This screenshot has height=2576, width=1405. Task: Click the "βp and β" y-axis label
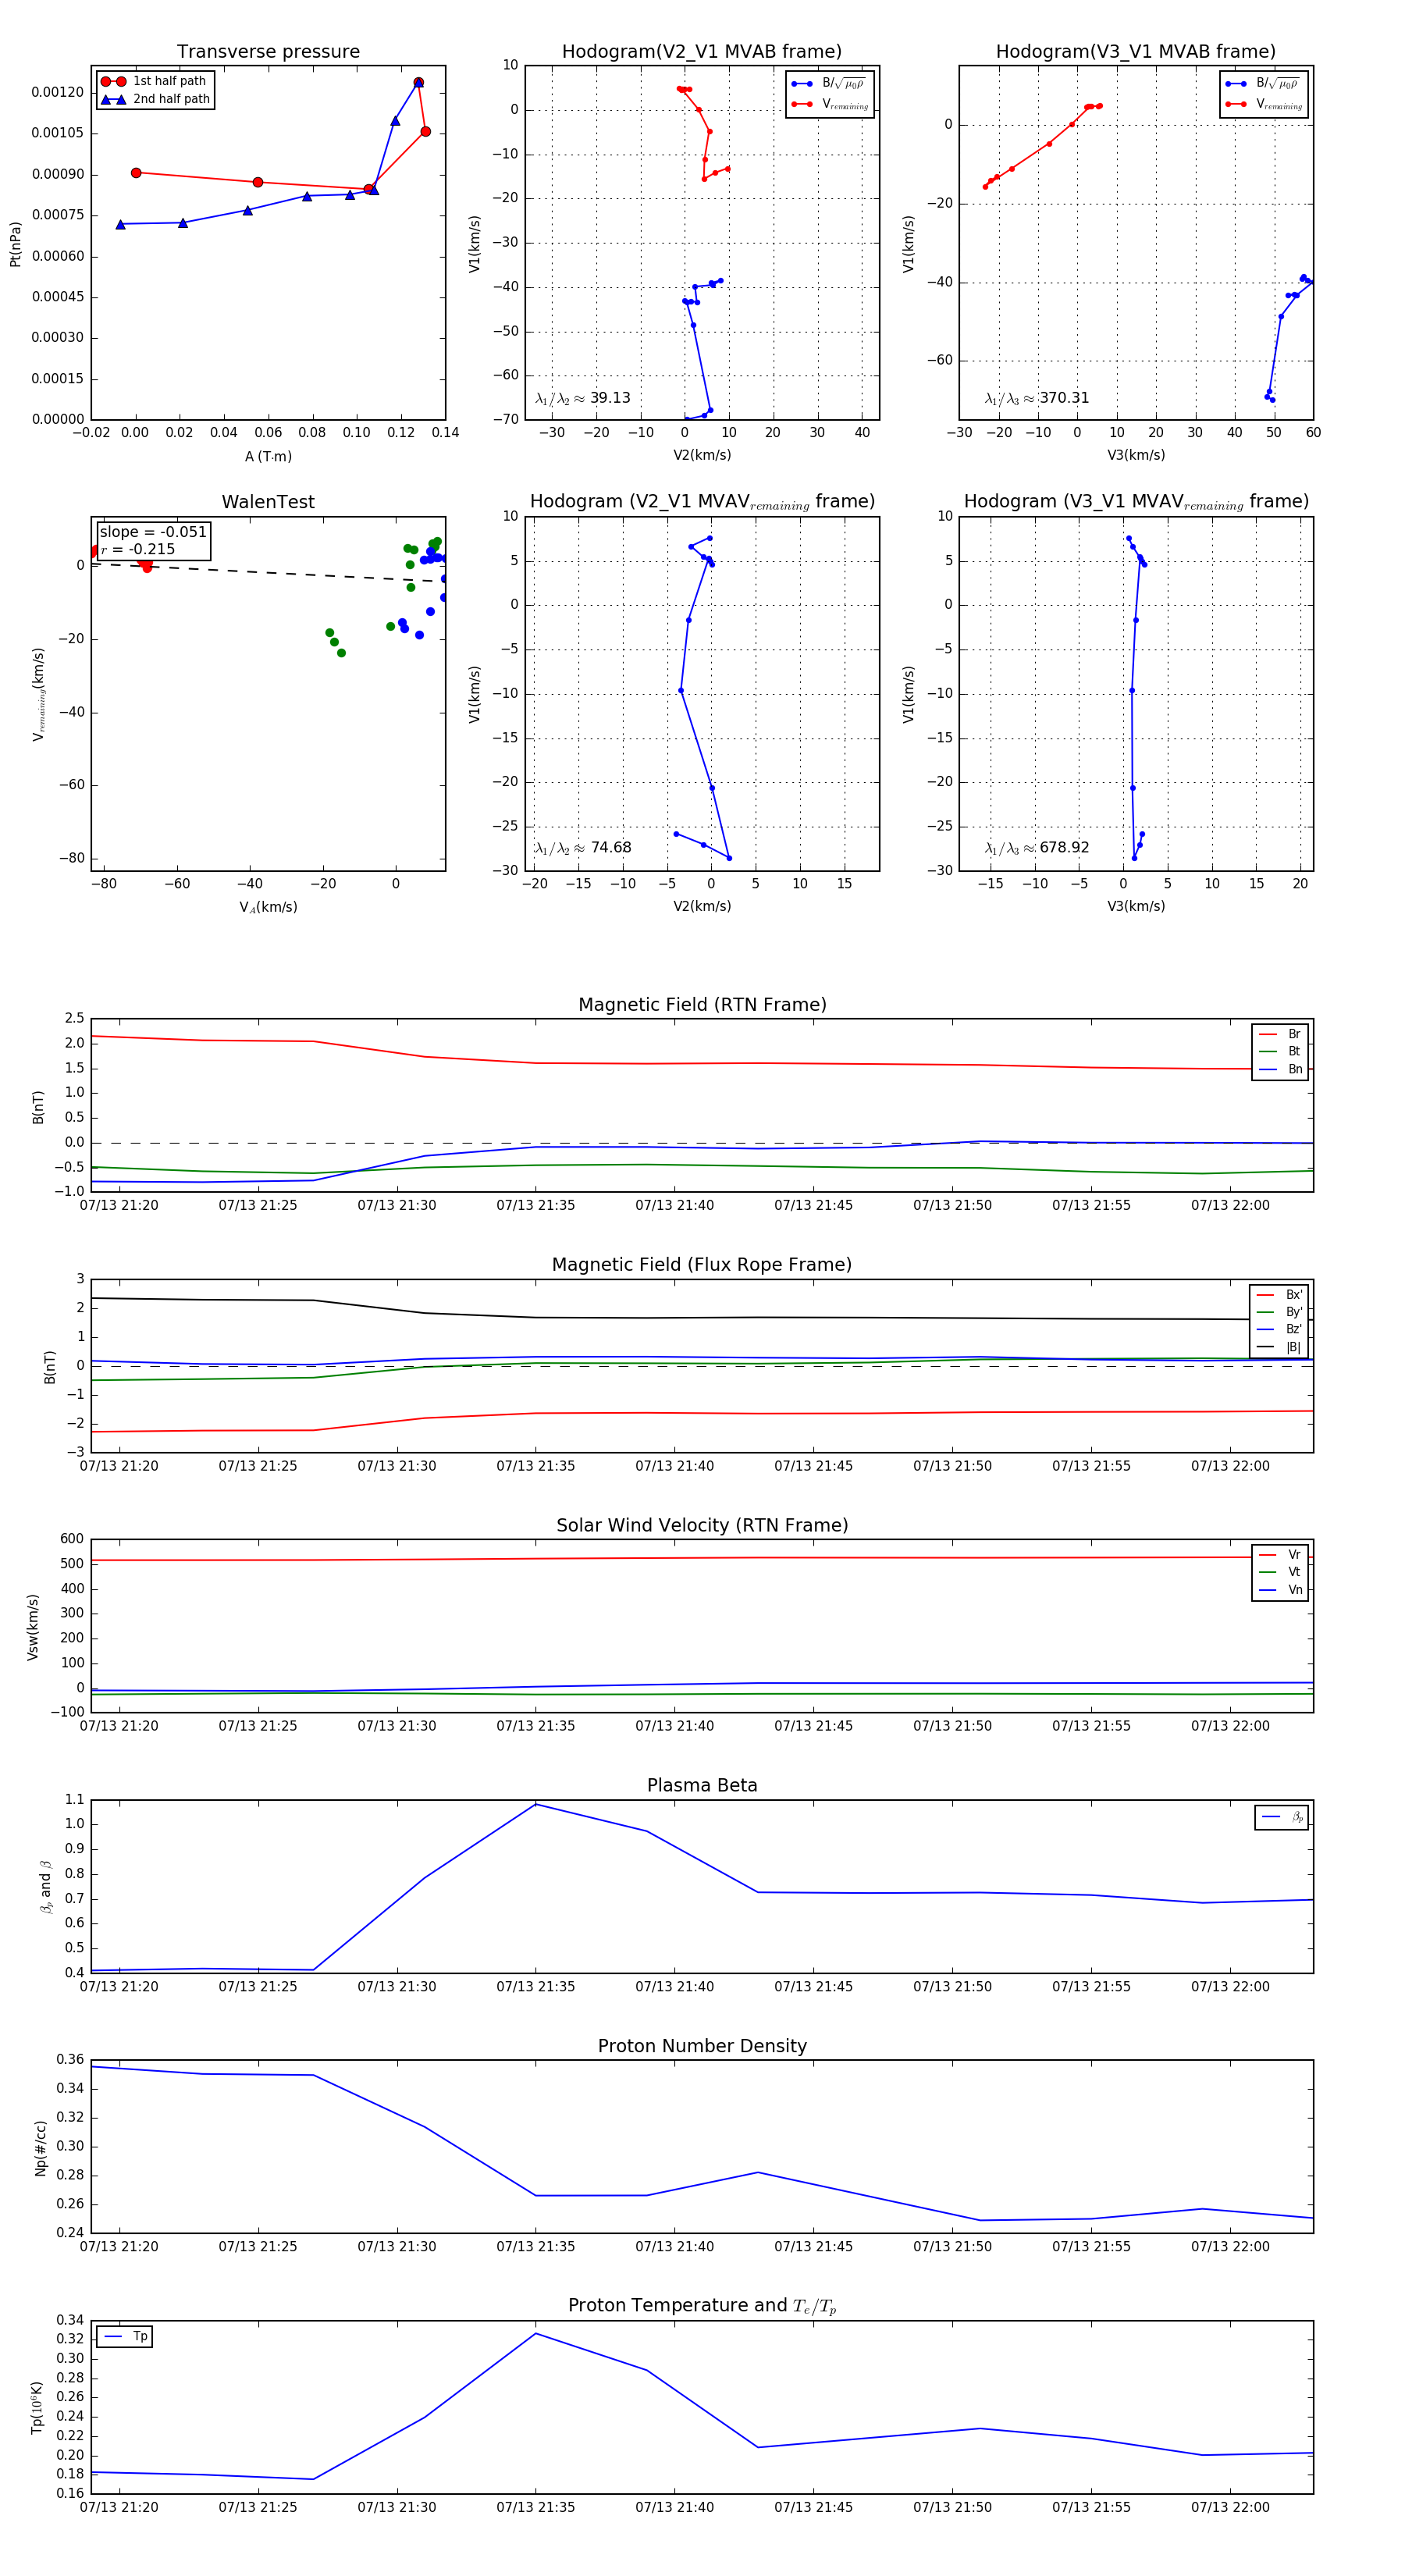click(x=45, y=1887)
